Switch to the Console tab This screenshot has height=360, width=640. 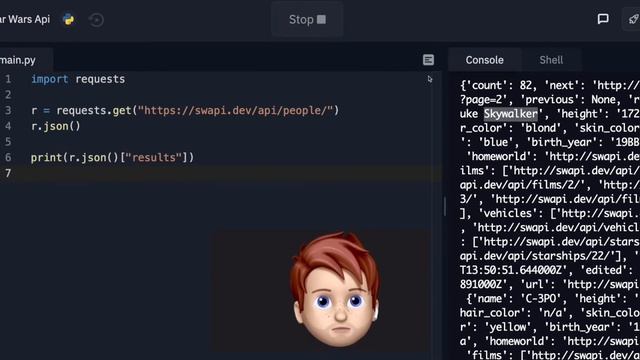tap(484, 60)
